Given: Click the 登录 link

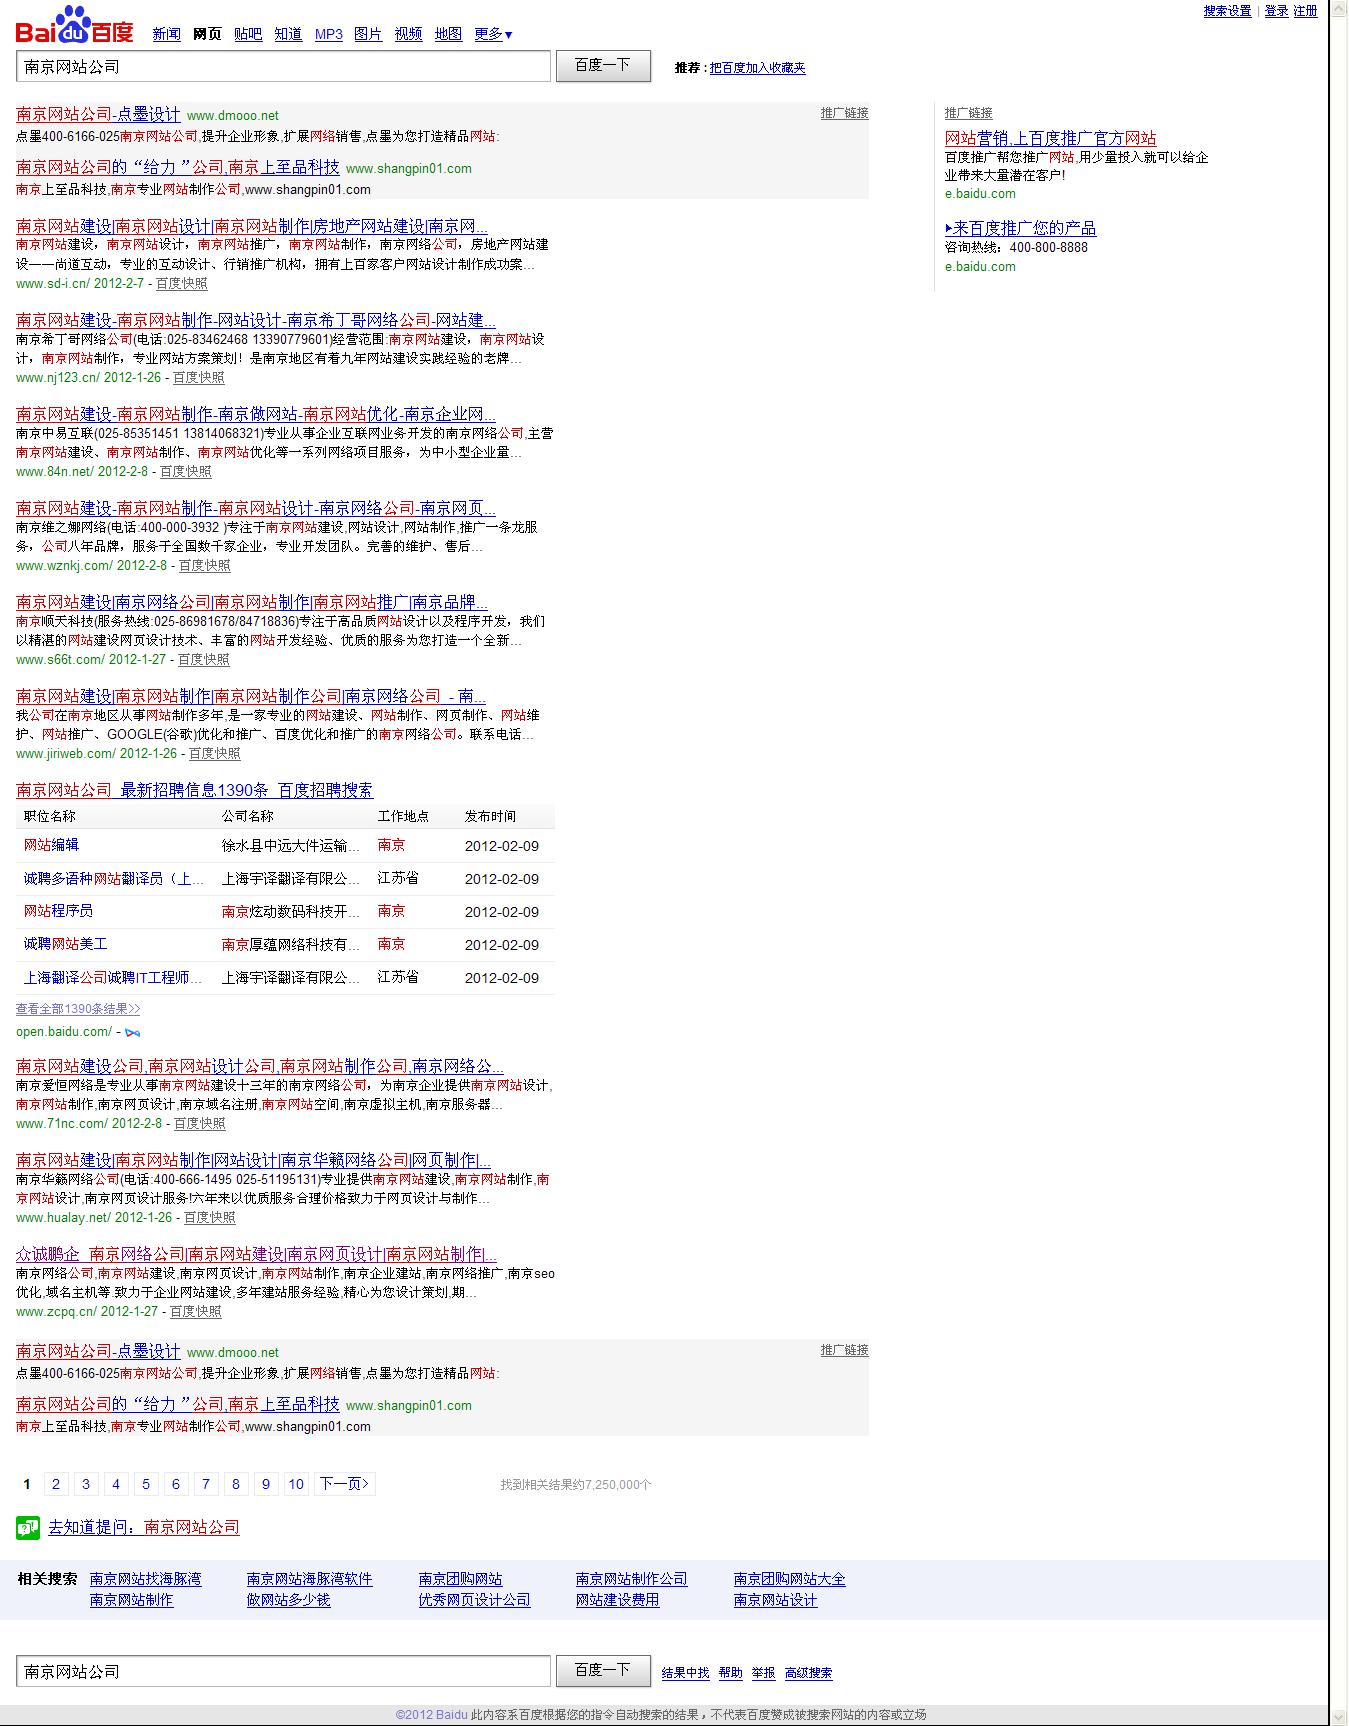Looking at the screenshot, I should pos(1276,11).
